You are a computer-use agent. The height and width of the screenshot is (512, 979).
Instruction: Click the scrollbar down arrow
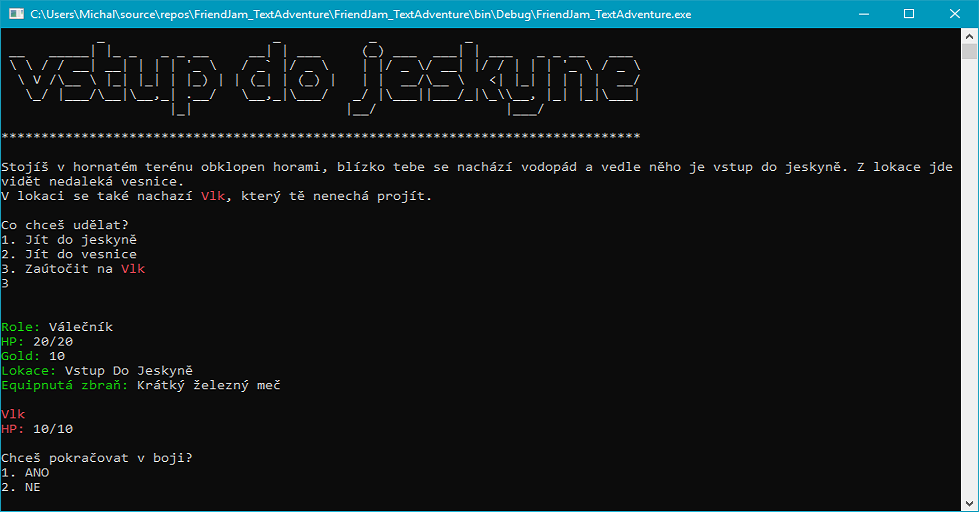click(x=969, y=503)
